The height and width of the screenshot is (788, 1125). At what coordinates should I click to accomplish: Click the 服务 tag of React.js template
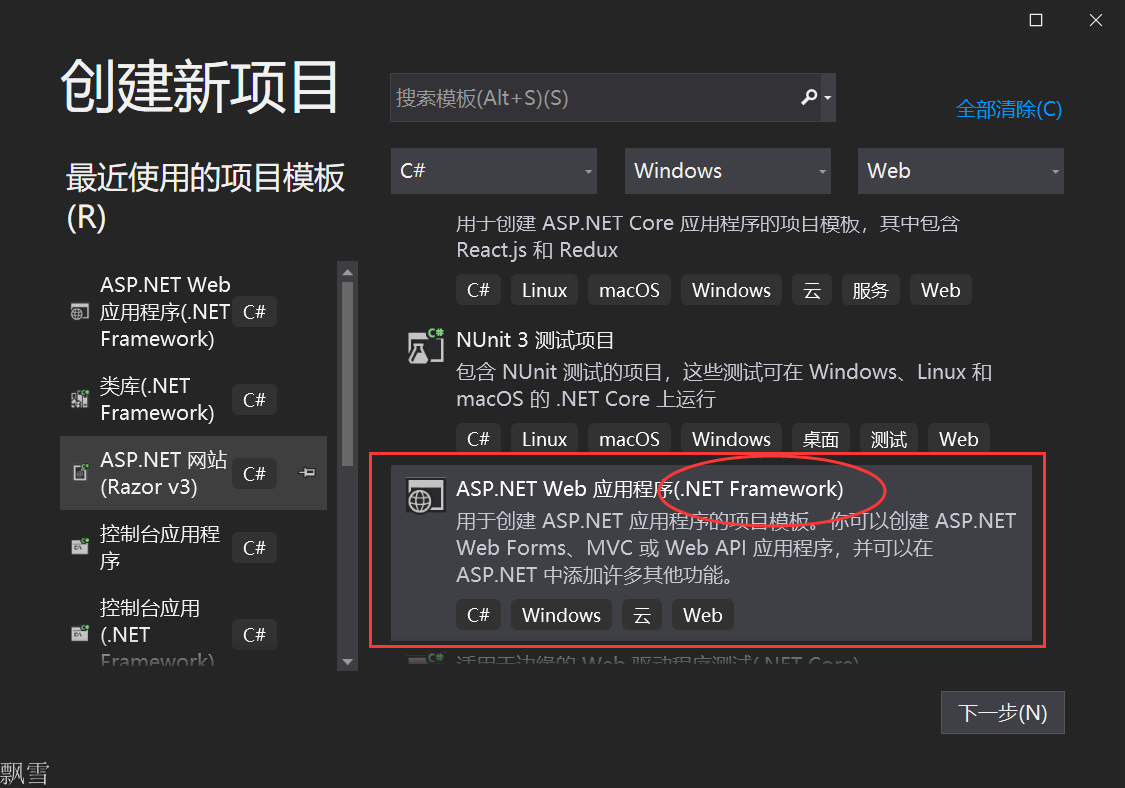click(x=870, y=290)
